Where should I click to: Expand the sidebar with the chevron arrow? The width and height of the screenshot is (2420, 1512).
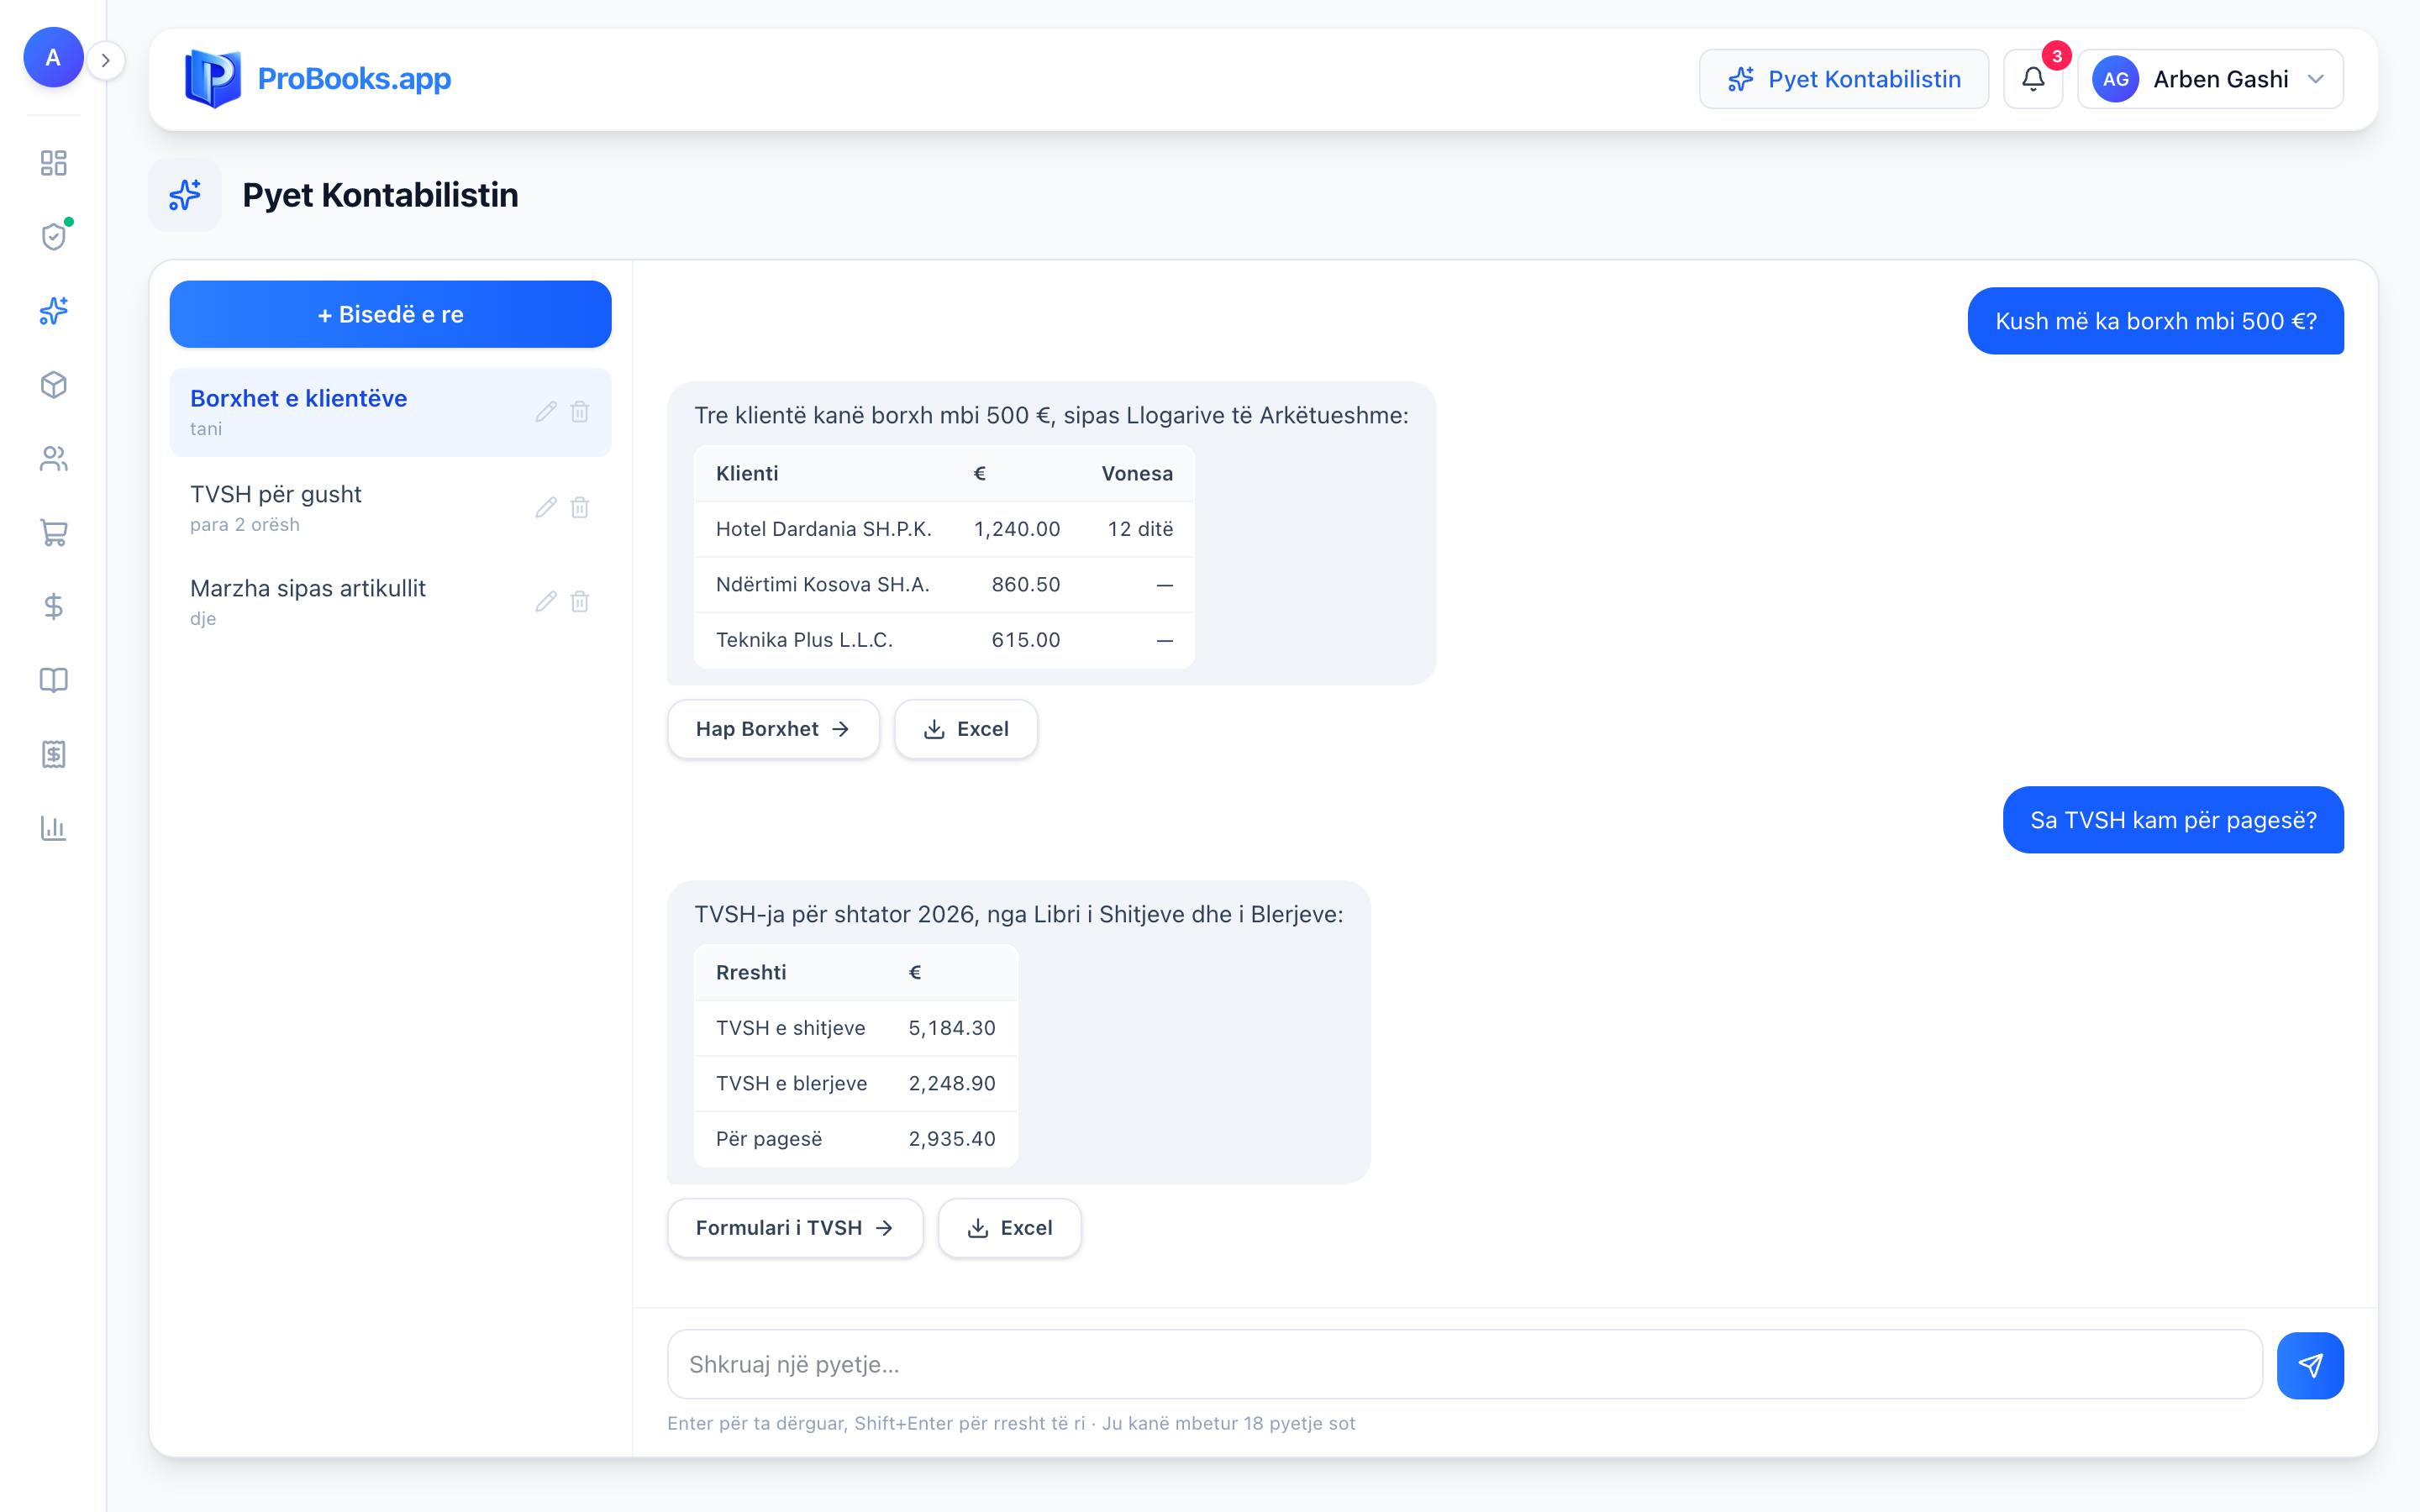point(105,60)
